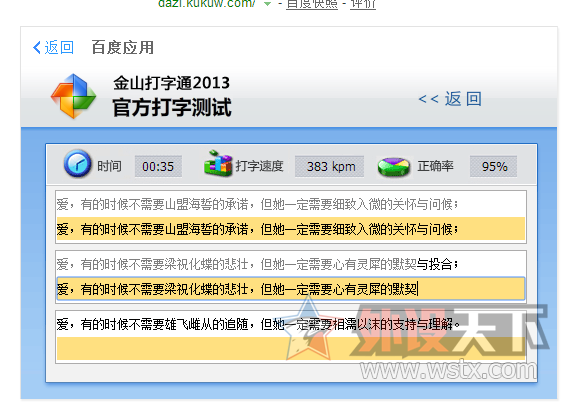Click the first typed line ending 关怀与问候
The width and height of the screenshot is (568, 415).
[291, 229]
